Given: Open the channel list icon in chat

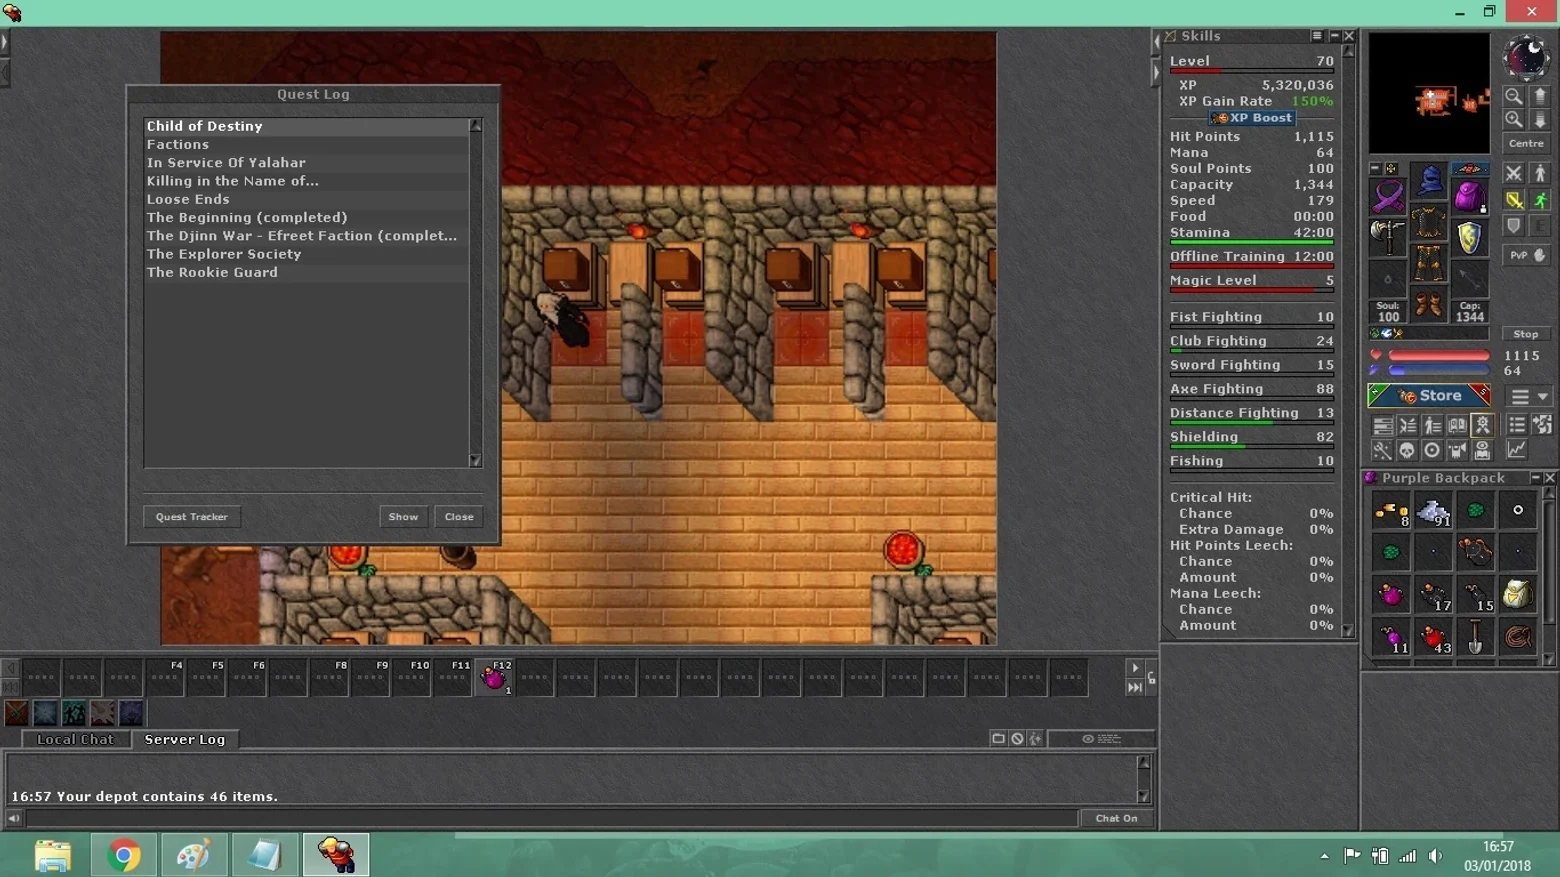Looking at the screenshot, I should (x=998, y=739).
